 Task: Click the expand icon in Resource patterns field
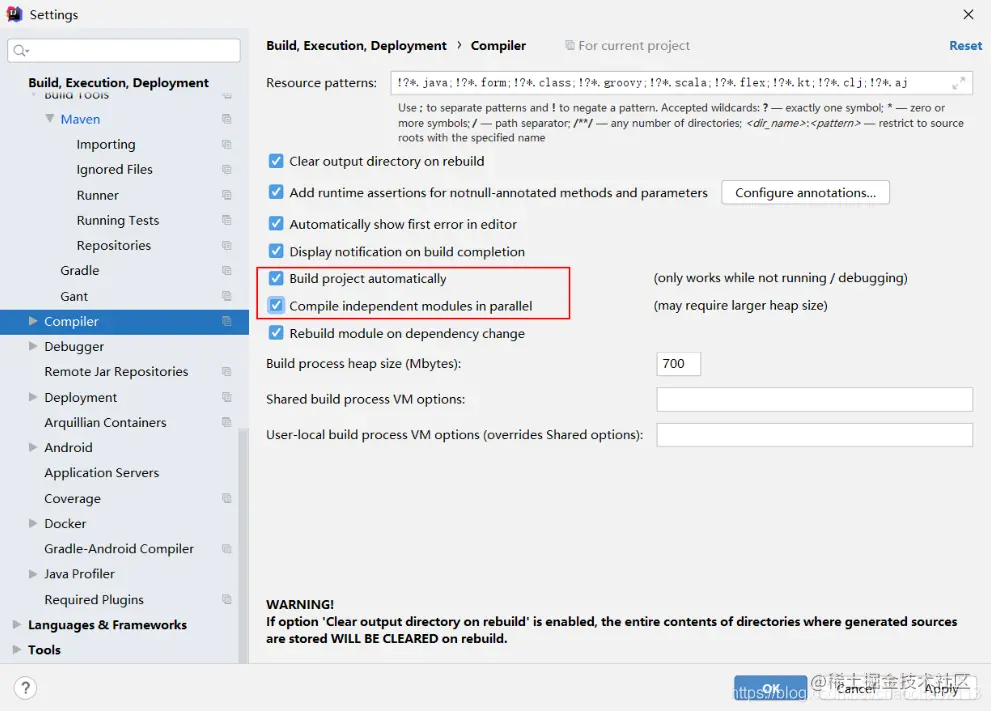[958, 83]
